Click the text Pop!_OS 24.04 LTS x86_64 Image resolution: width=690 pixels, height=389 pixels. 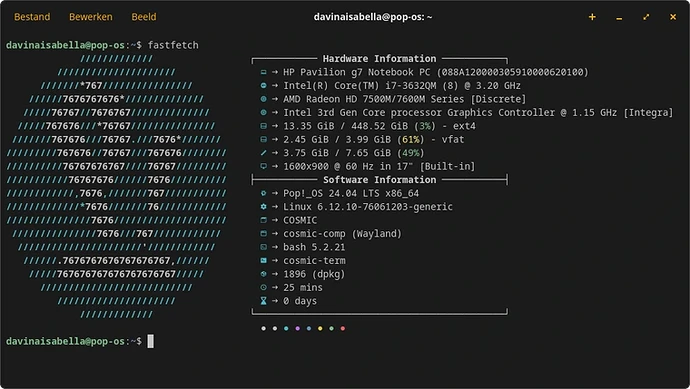(x=351, y=193)
